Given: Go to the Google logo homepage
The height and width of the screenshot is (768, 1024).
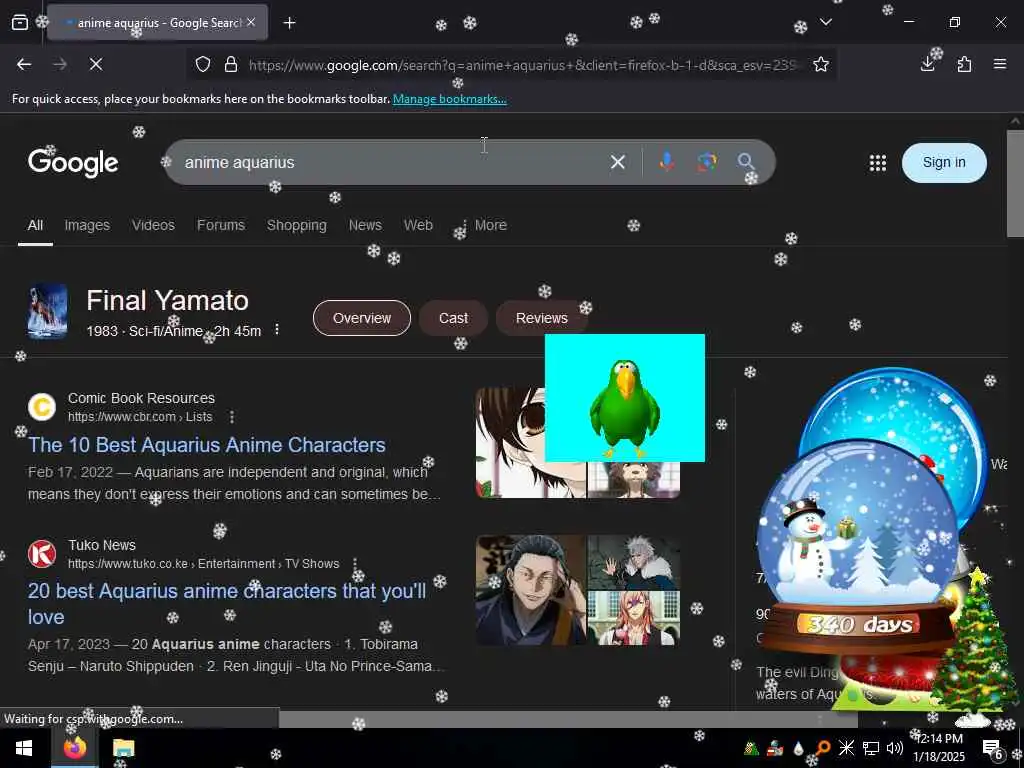Looking at the screenshot, I should point(73,163).
